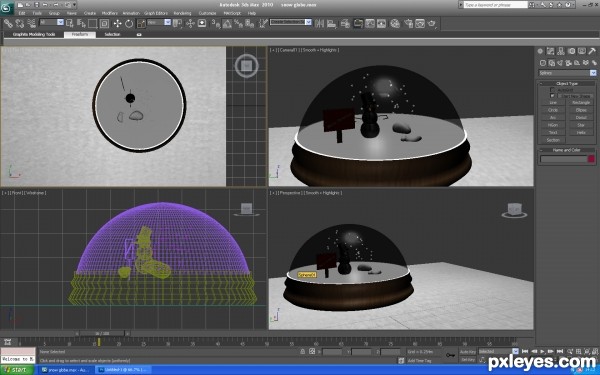Open the Curve Editor

point(370,24)
